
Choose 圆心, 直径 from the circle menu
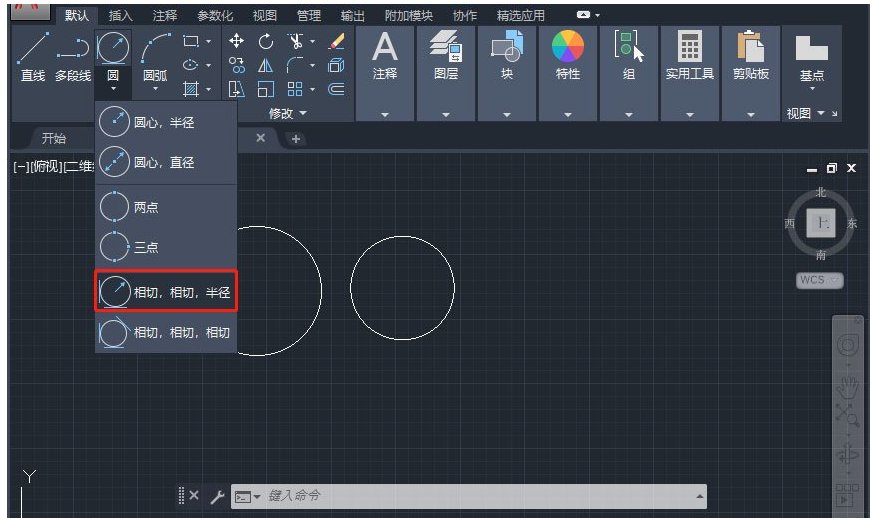[166, 162]
